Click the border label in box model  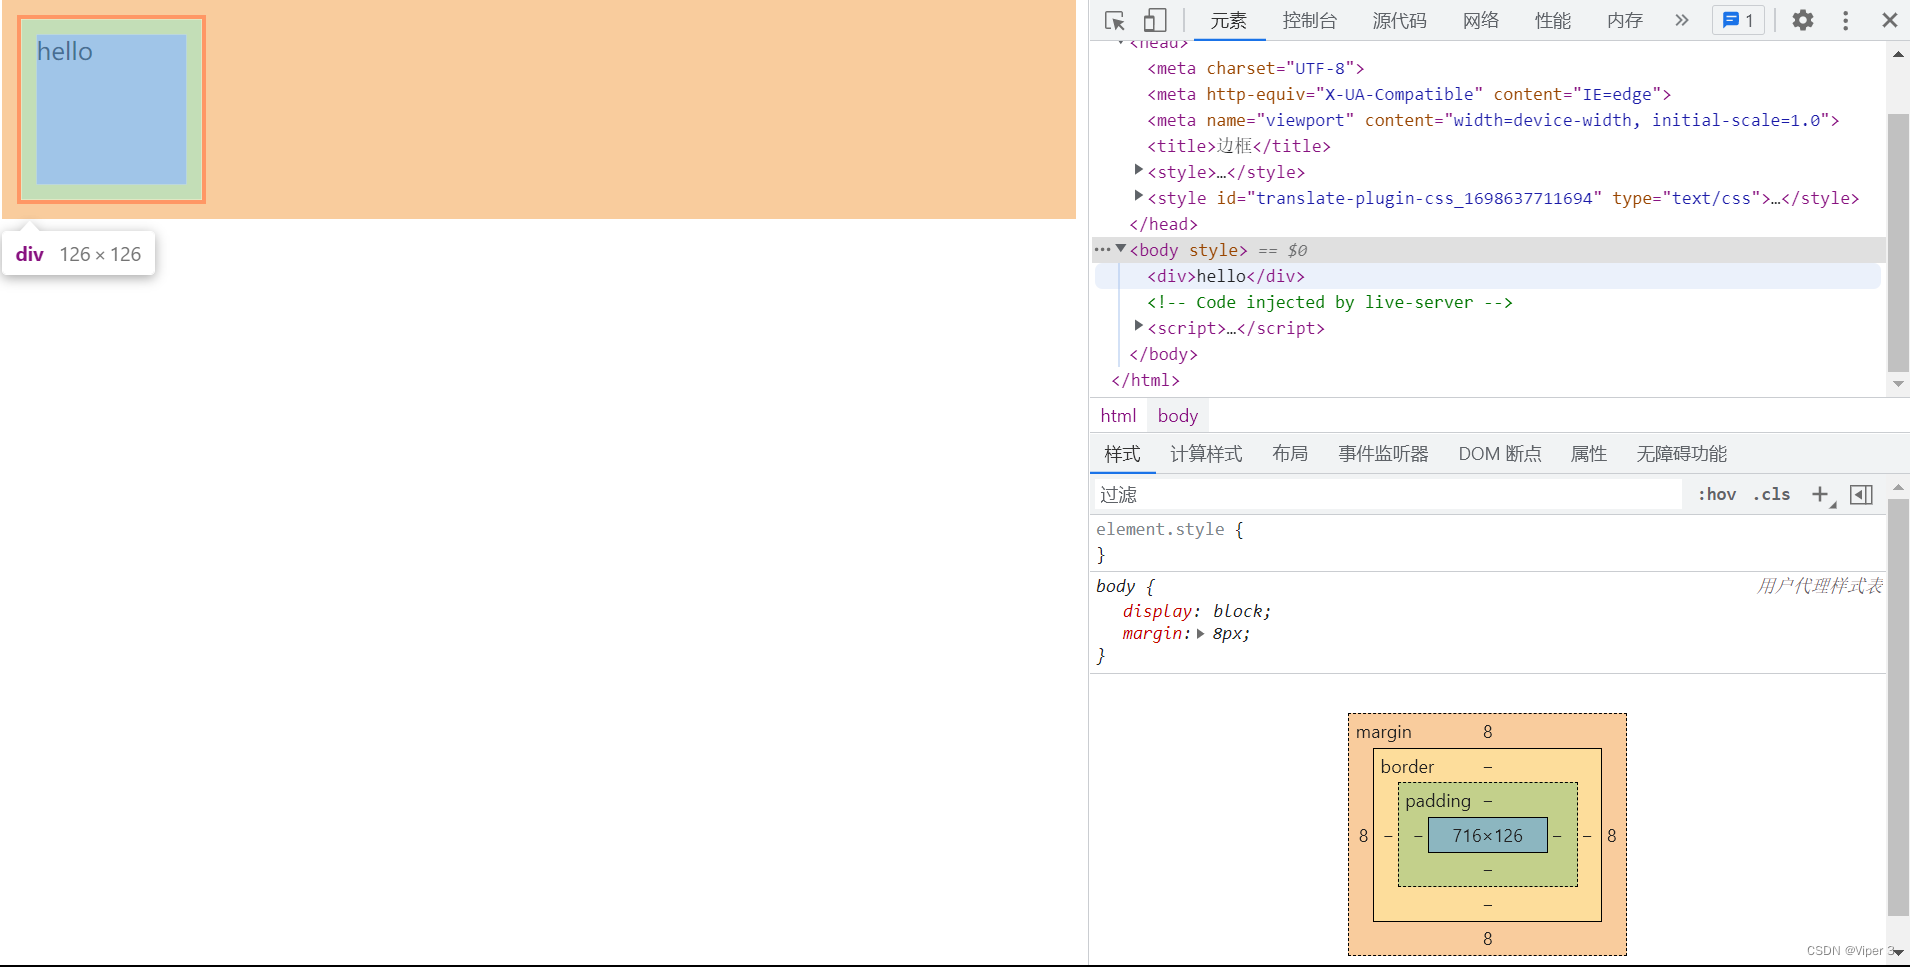click(x=1407, y=767)
